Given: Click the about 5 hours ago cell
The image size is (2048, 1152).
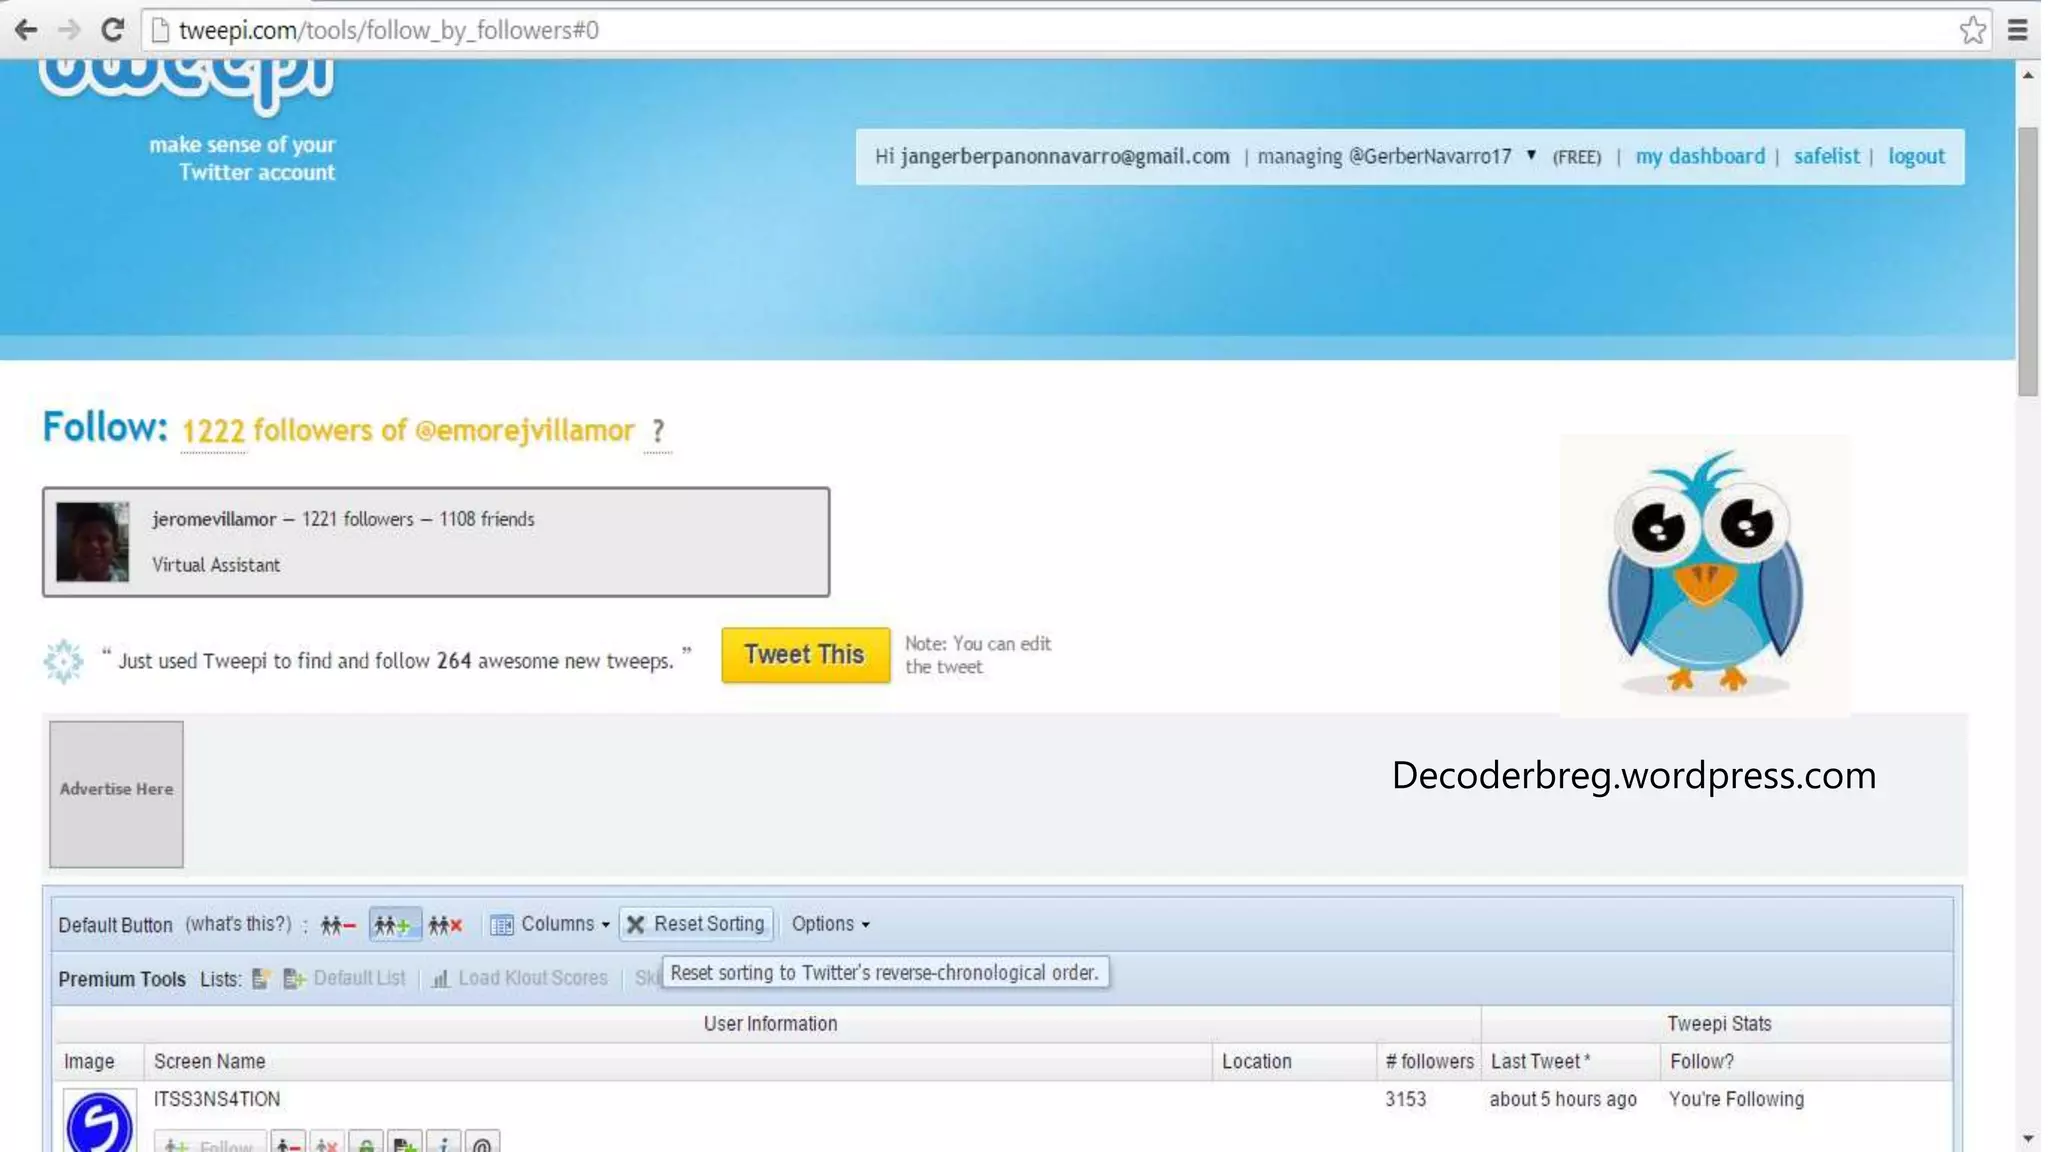Looking at the screenshot, I should (x=1563, y=1100).
